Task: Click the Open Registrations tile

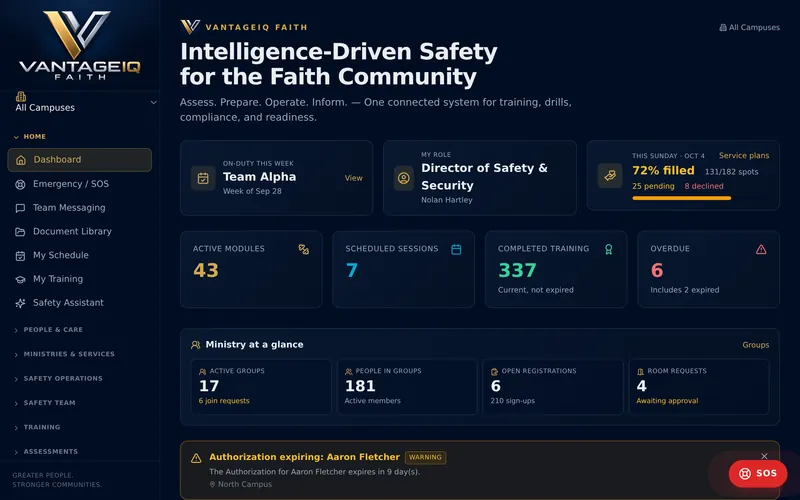Action: [x=553, y=387]
